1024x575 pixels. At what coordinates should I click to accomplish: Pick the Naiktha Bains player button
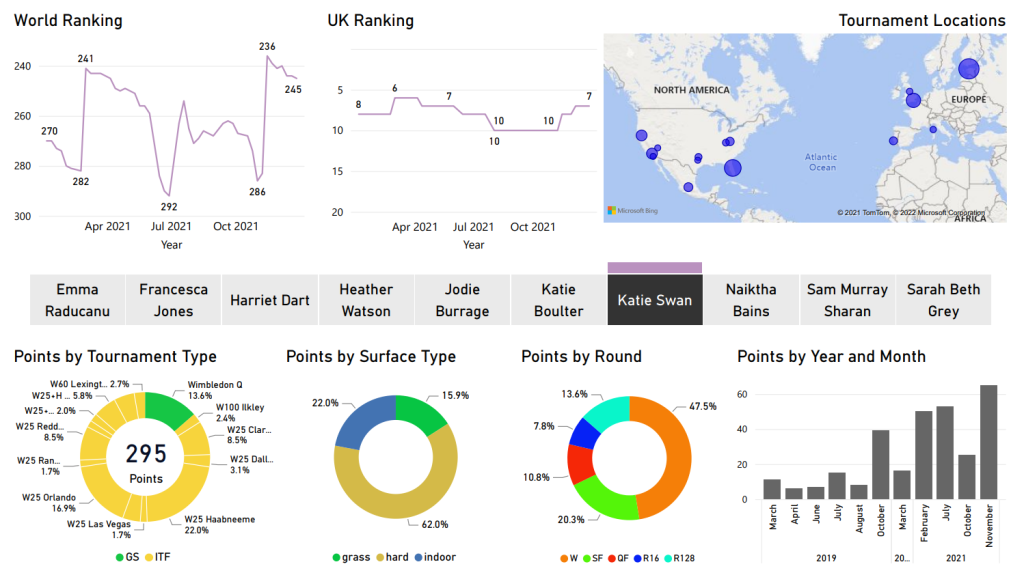click(751, 300)
